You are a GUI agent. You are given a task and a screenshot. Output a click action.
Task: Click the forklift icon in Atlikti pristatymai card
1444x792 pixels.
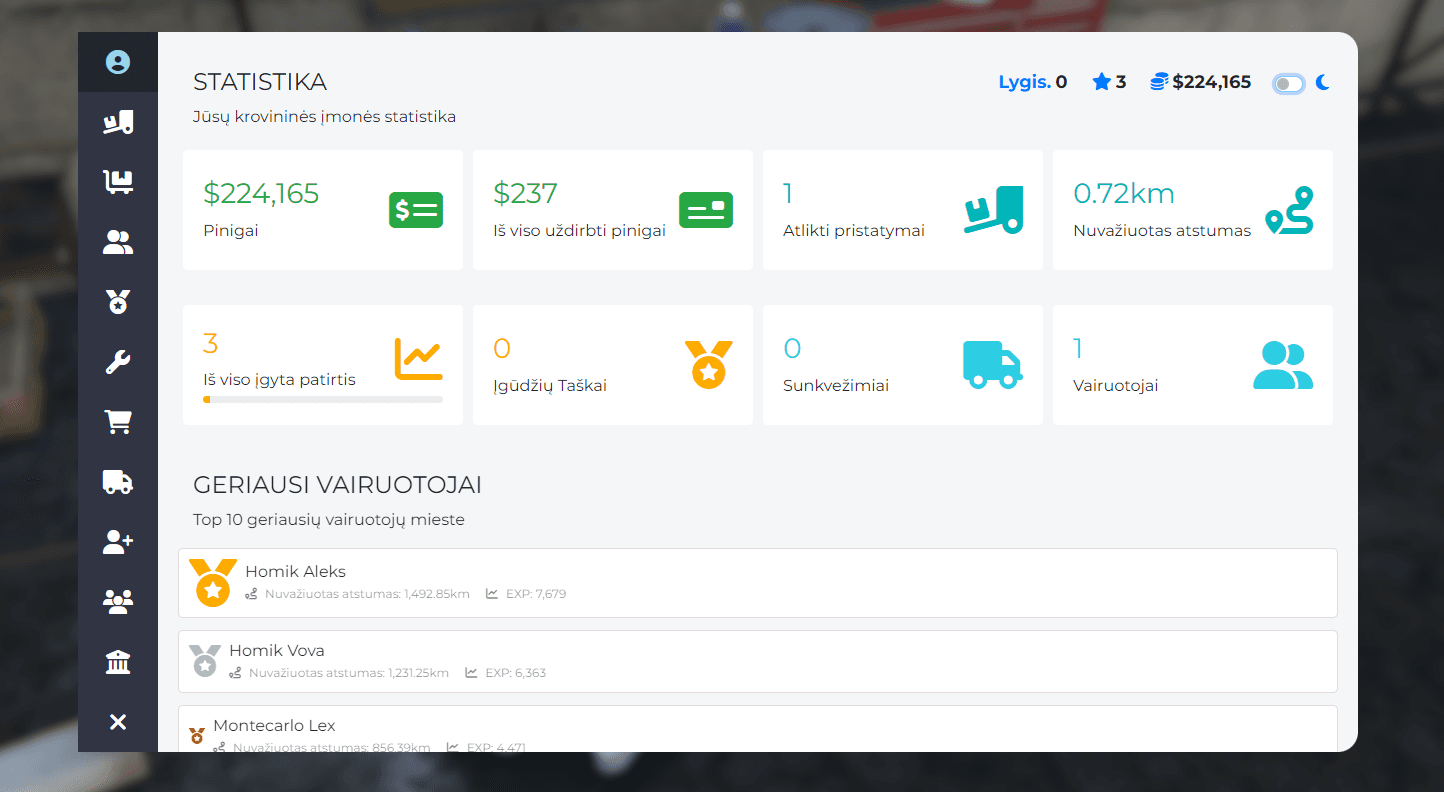tap(994, 210)
